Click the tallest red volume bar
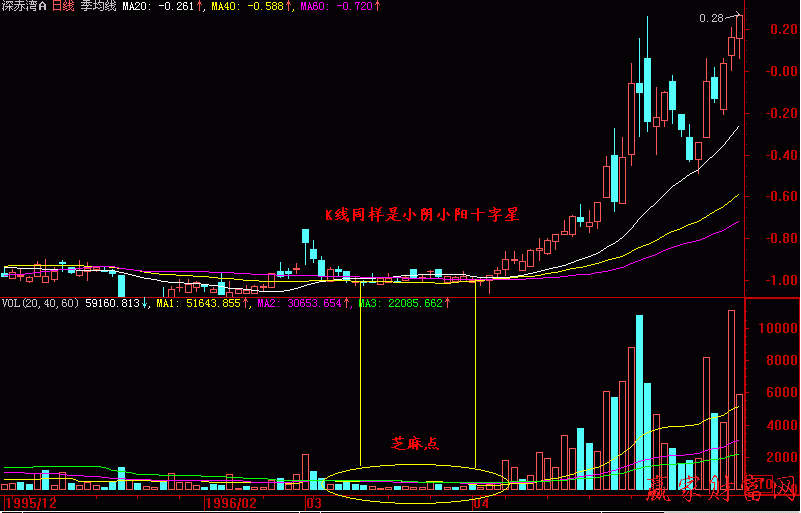The height and width of the screenshot is (513, 801). pyautogui.click(x=731, y=400)
